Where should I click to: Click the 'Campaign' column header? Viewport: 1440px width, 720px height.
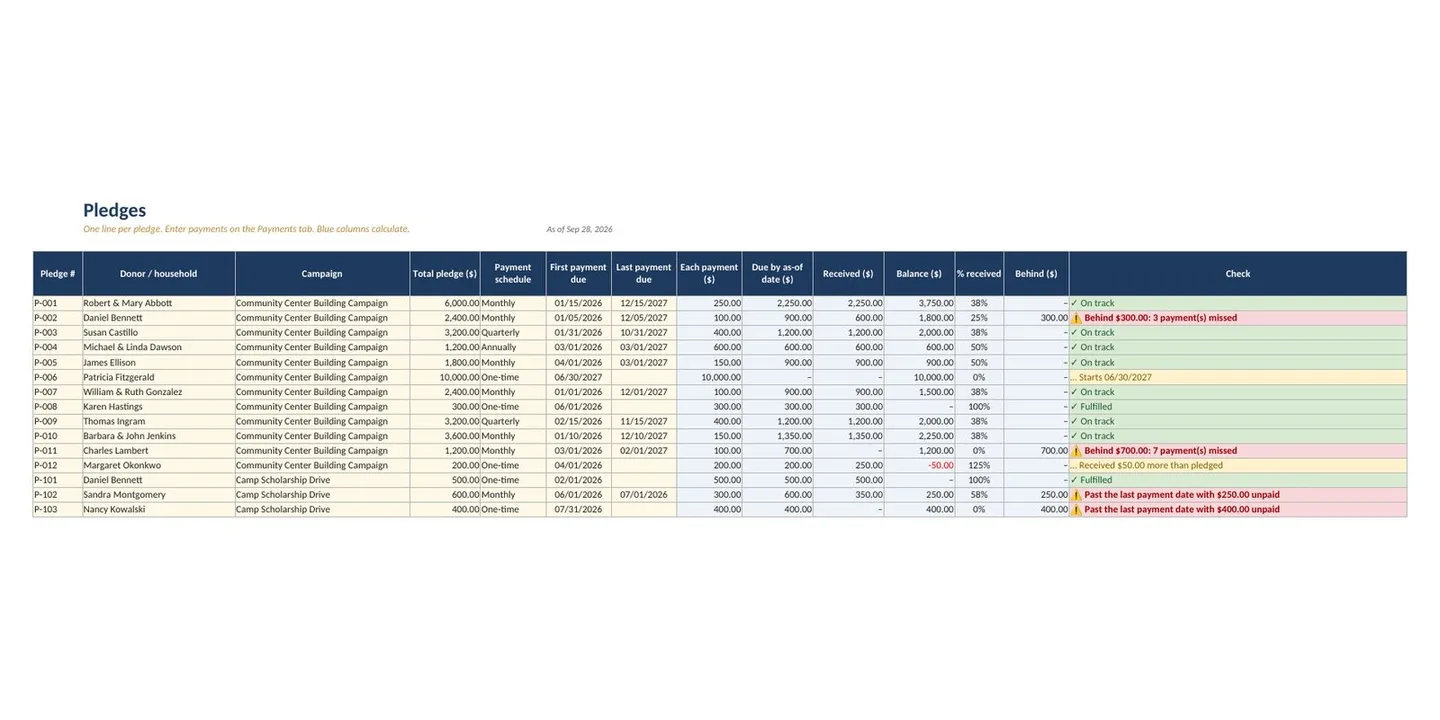point(322,274)
